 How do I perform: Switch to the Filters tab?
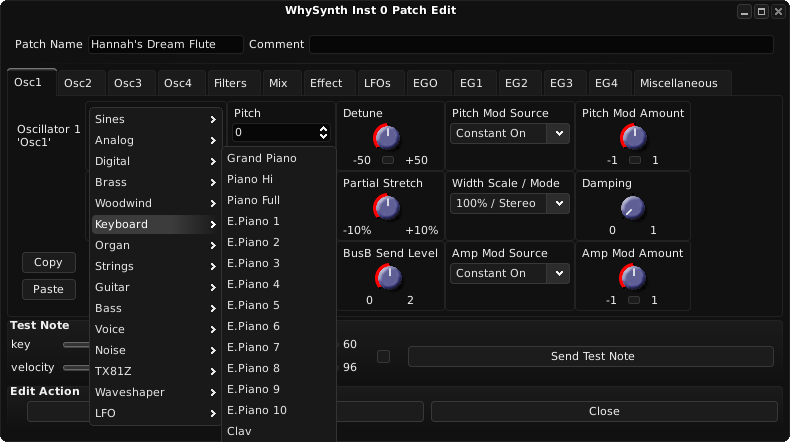[230, 83]
